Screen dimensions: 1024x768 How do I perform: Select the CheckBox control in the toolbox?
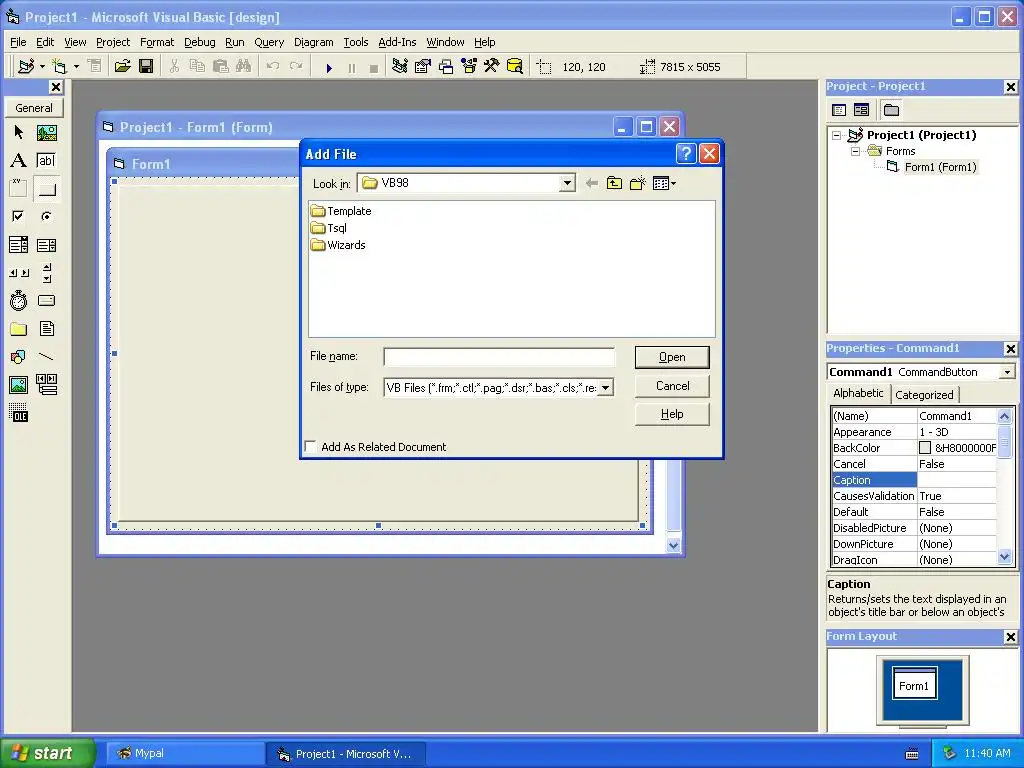click(x=18, y=216)
